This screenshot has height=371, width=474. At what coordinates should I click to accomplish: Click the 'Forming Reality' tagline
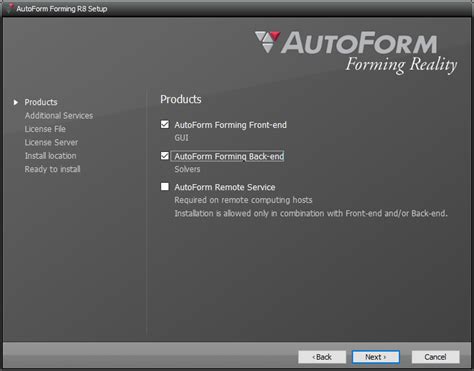401,65
